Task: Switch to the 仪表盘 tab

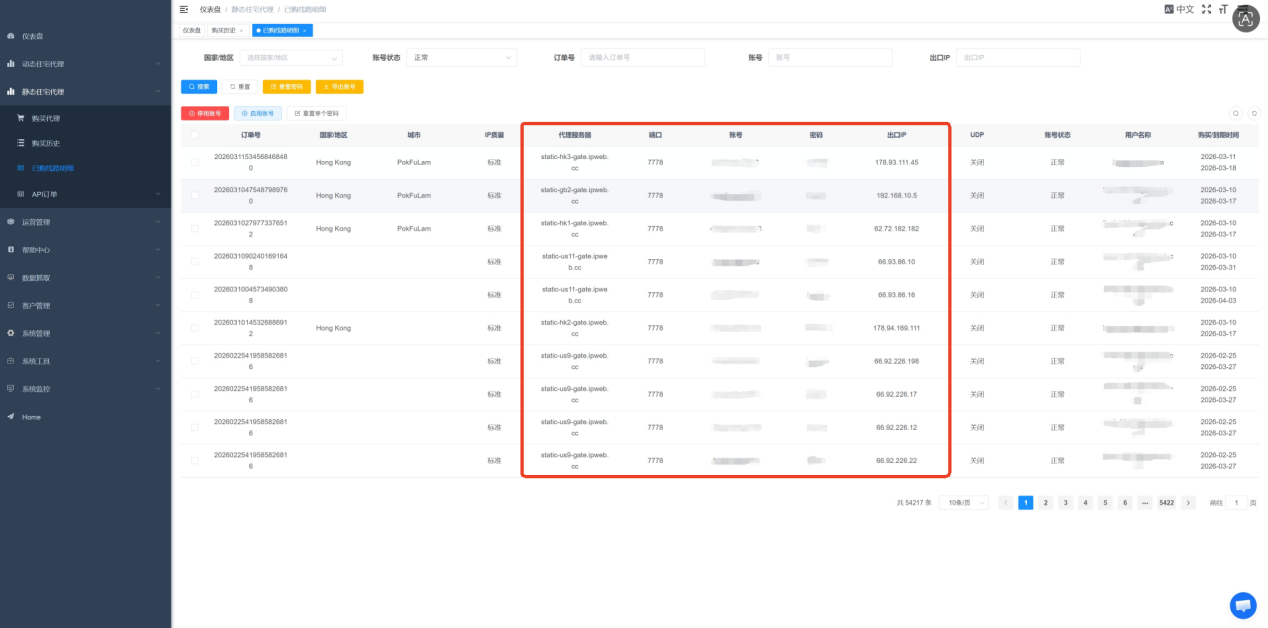Action: (191, 30)
